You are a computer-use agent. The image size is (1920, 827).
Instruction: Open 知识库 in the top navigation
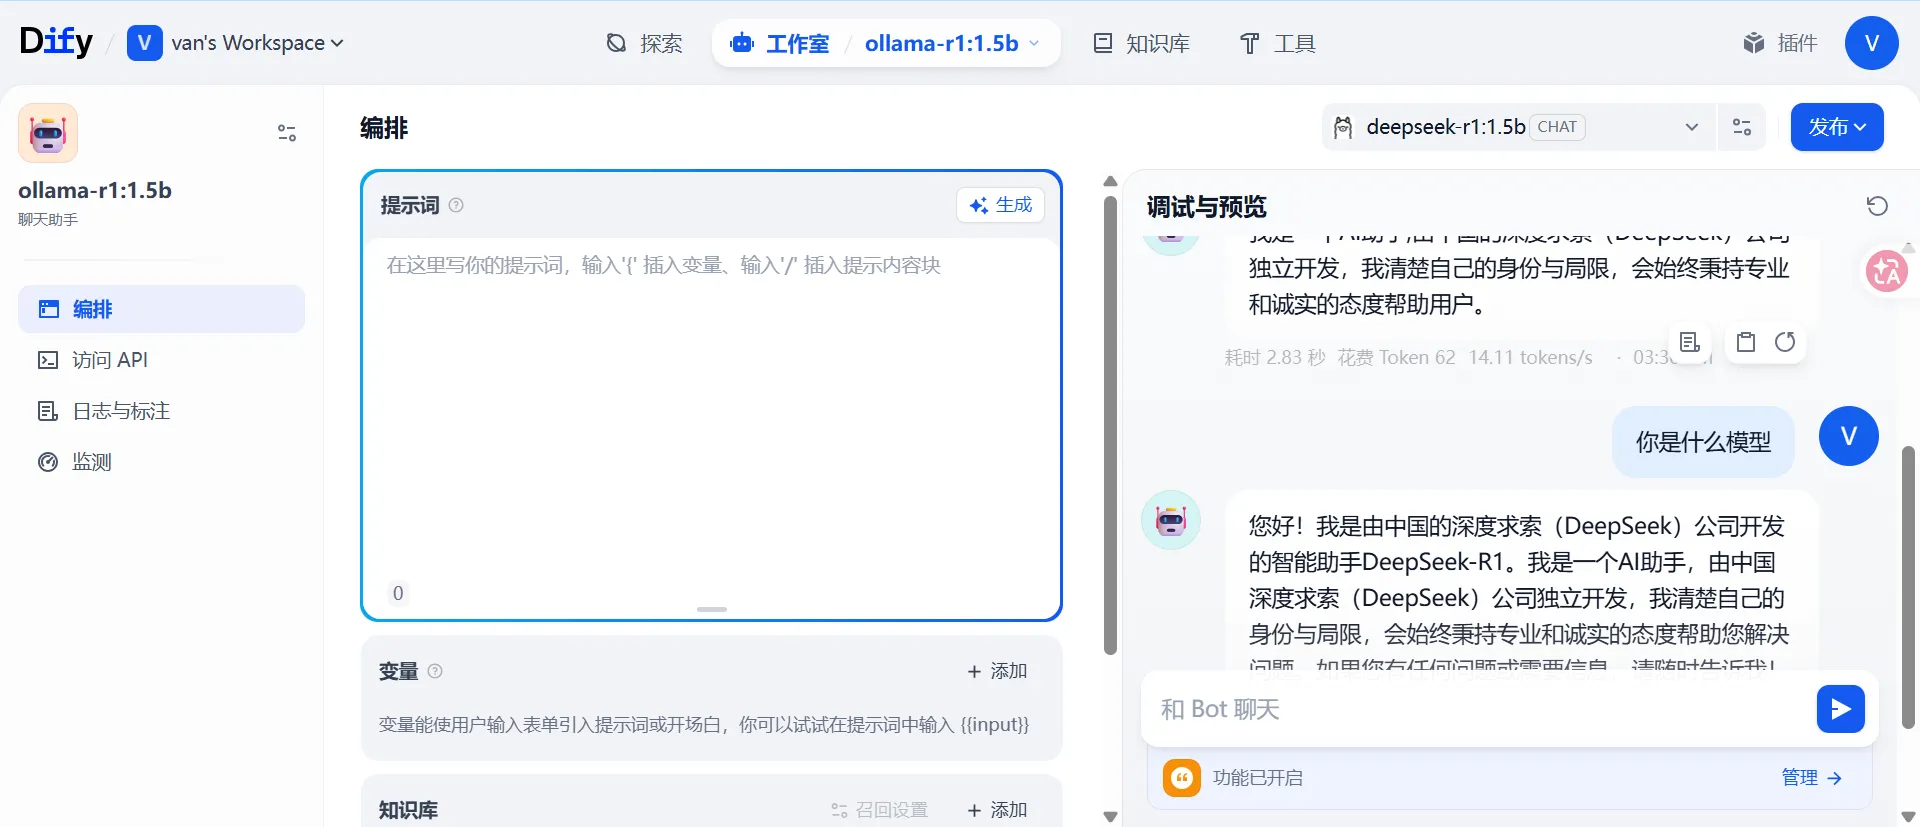tap(1141, 43)
